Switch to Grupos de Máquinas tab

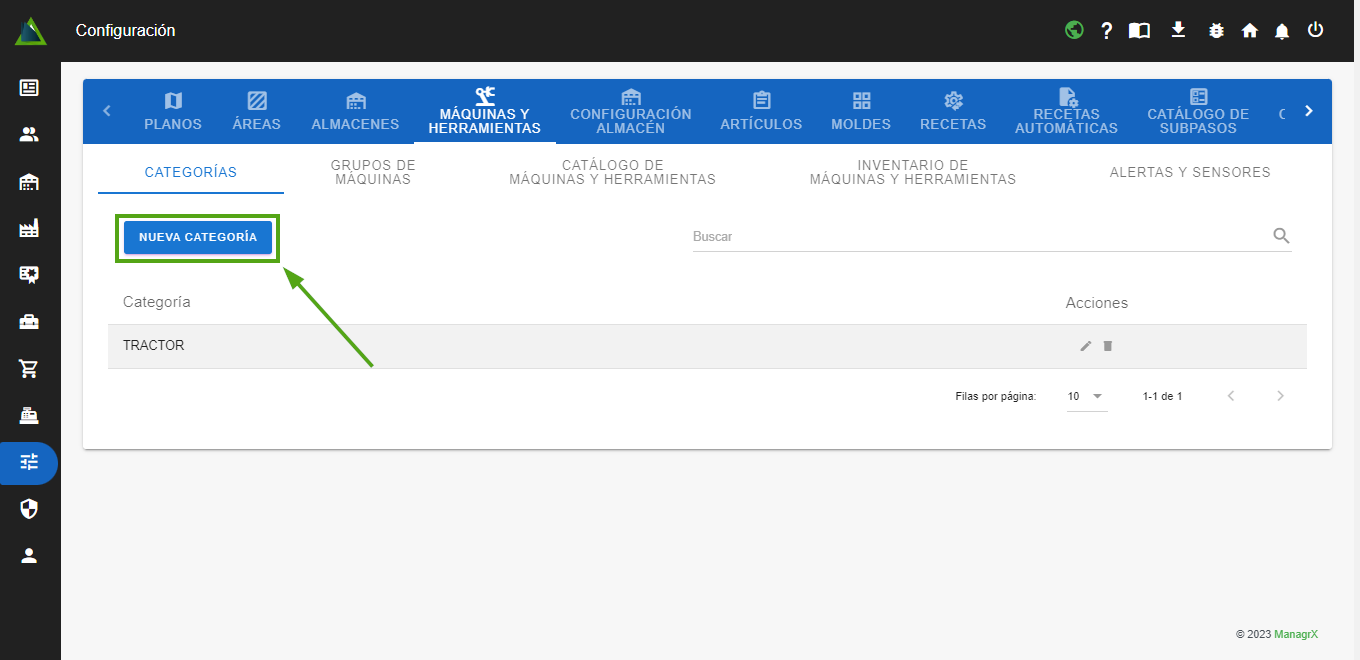pos(373,172)
